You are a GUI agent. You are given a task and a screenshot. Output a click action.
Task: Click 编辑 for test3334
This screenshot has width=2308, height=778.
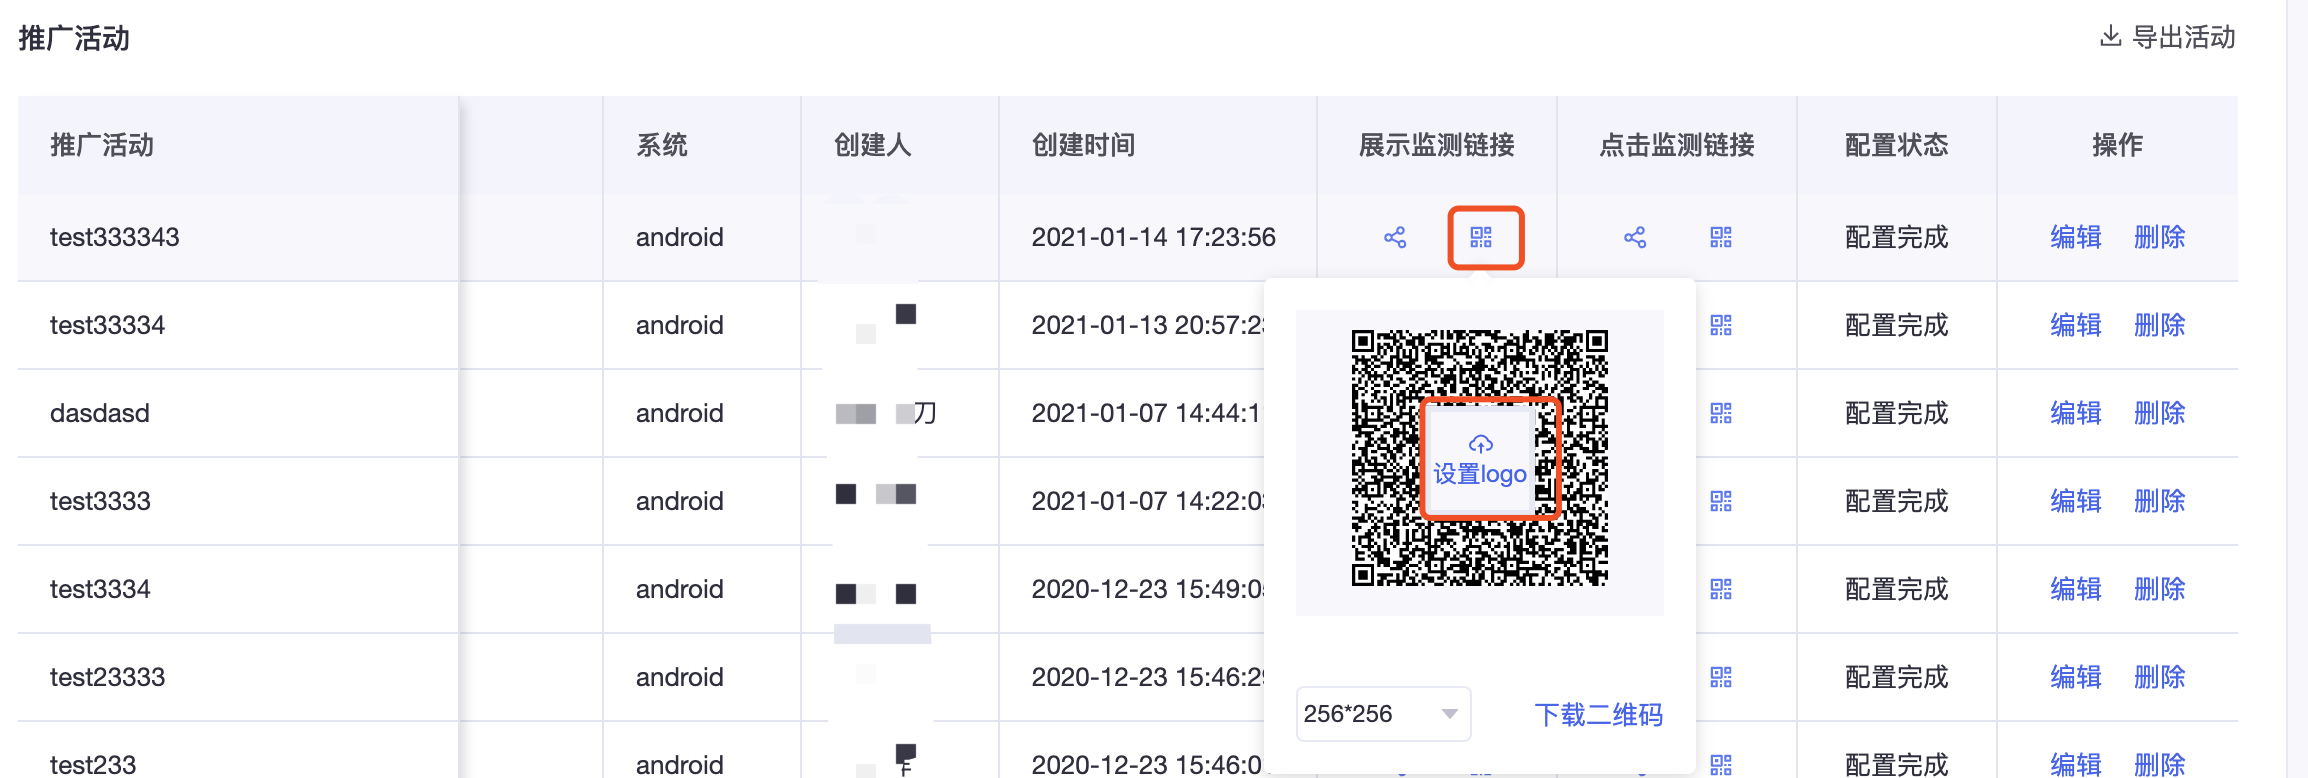(2076, 589)
